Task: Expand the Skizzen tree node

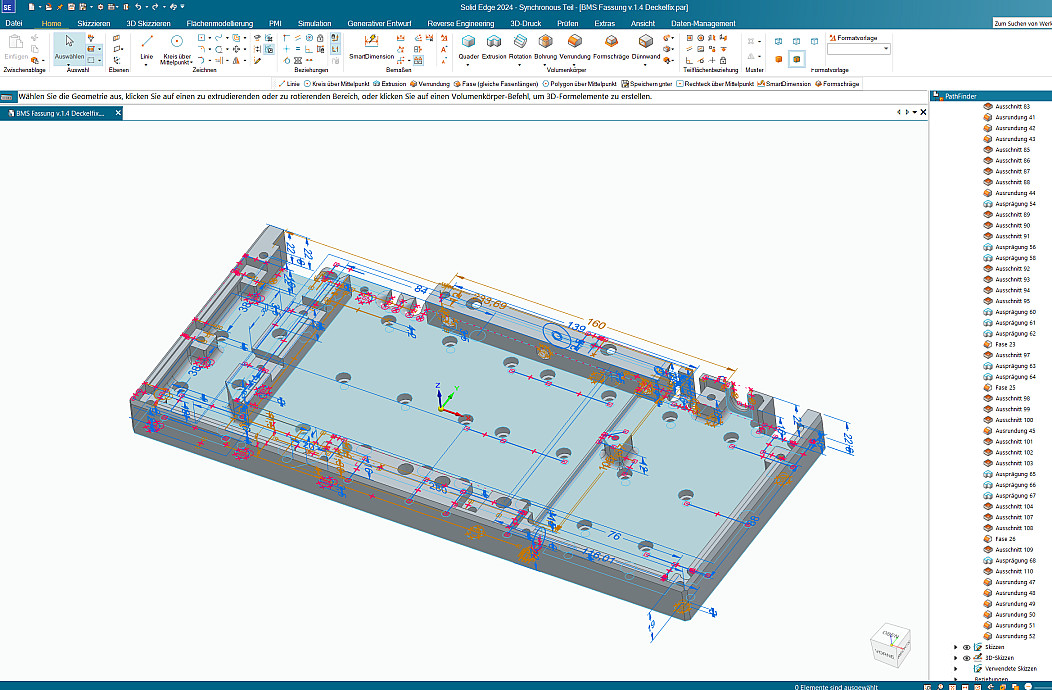Action: pos(956,647)
